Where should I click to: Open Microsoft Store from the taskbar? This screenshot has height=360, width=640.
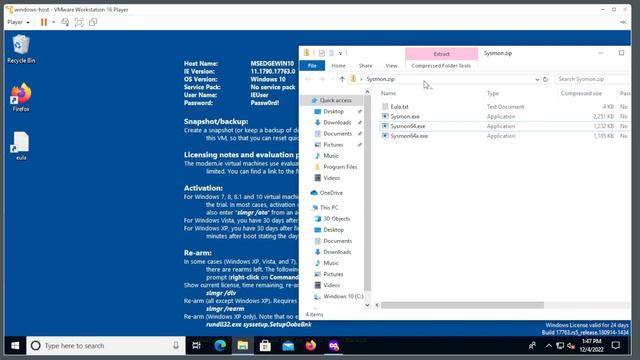click(x=265, y=346)
